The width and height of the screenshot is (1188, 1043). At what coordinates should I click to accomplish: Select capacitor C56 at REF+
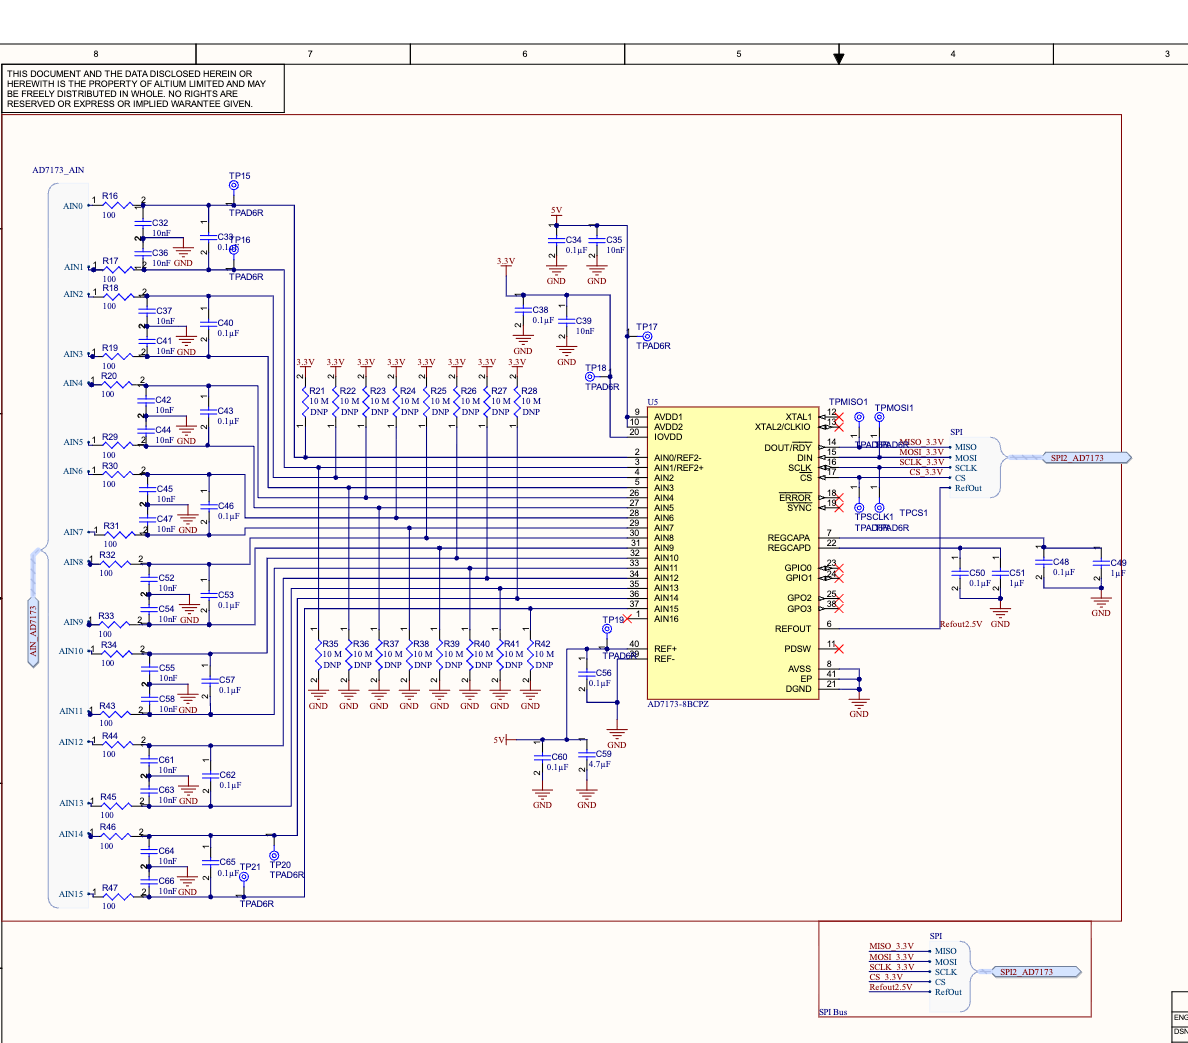point(587,673)
